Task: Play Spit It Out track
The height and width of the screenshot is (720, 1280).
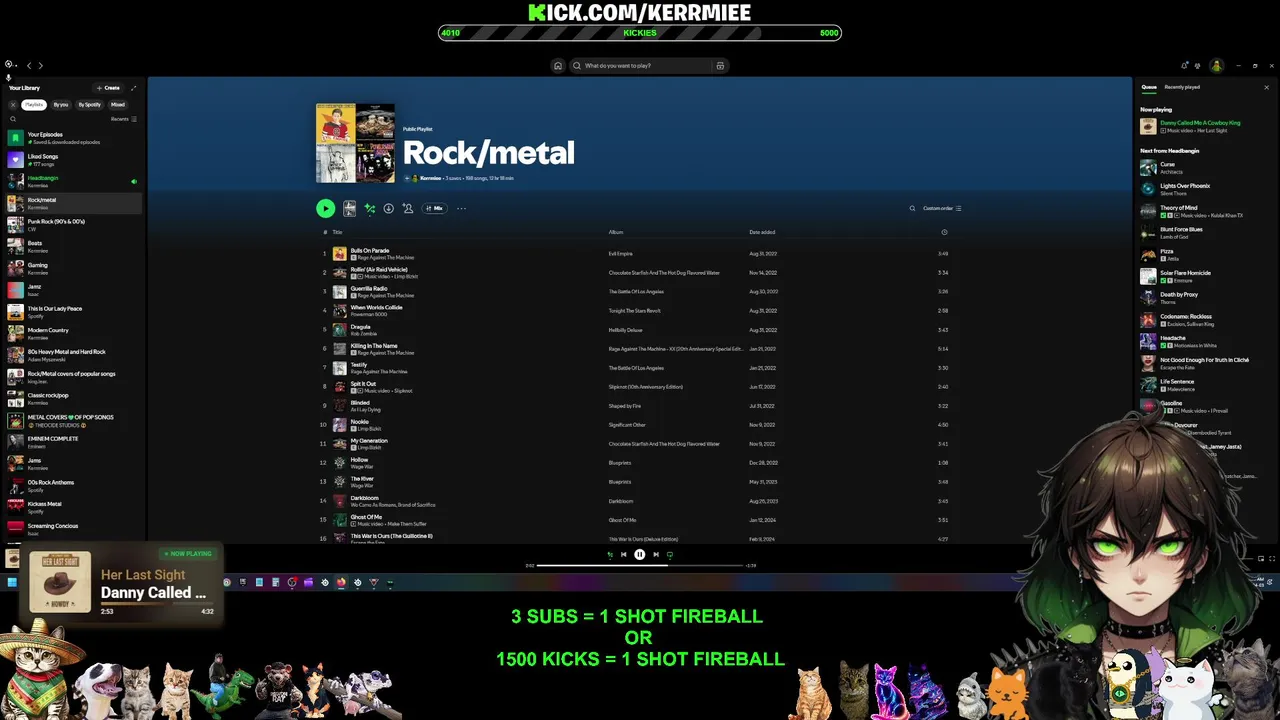Action: tap(640, 387)
